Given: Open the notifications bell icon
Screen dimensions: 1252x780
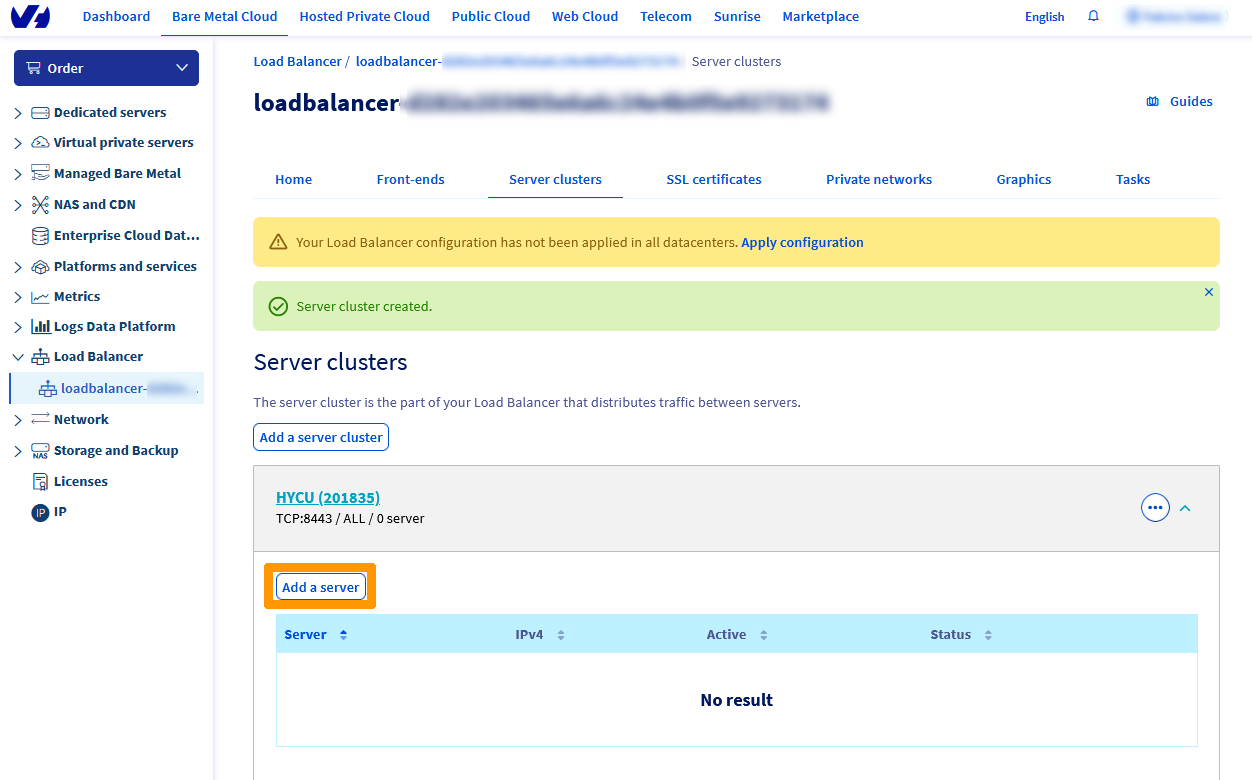Looking at the screenshot, I should (x=1092, y=16).
